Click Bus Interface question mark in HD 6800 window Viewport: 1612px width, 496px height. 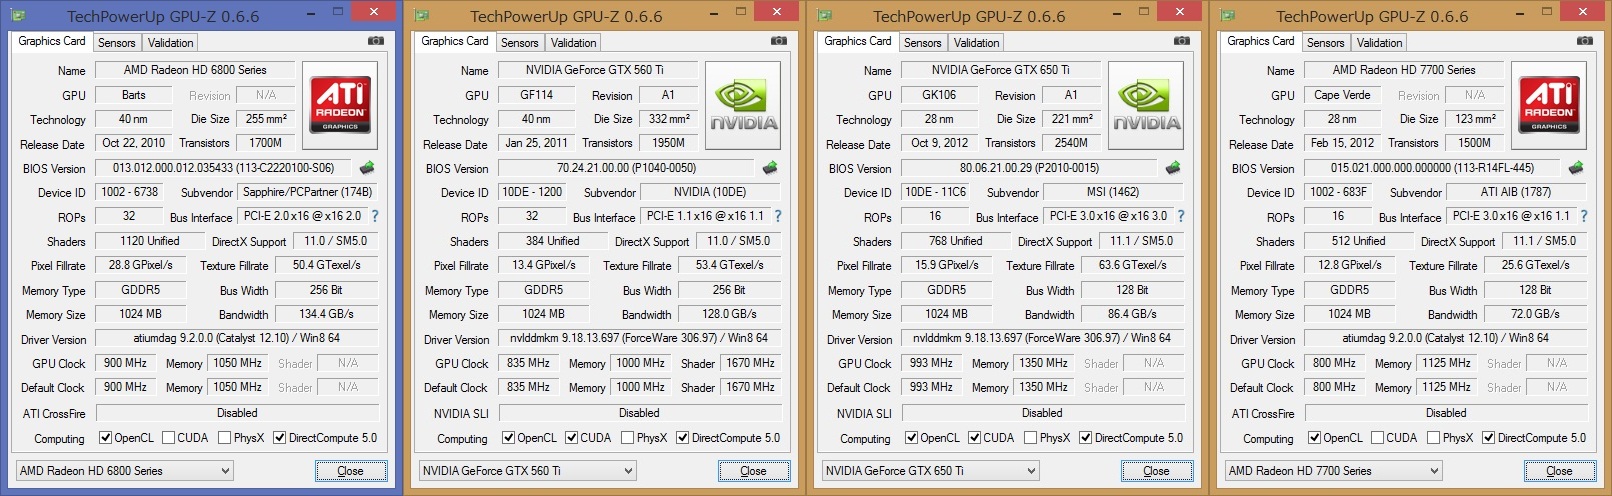(x=375, y=216)
